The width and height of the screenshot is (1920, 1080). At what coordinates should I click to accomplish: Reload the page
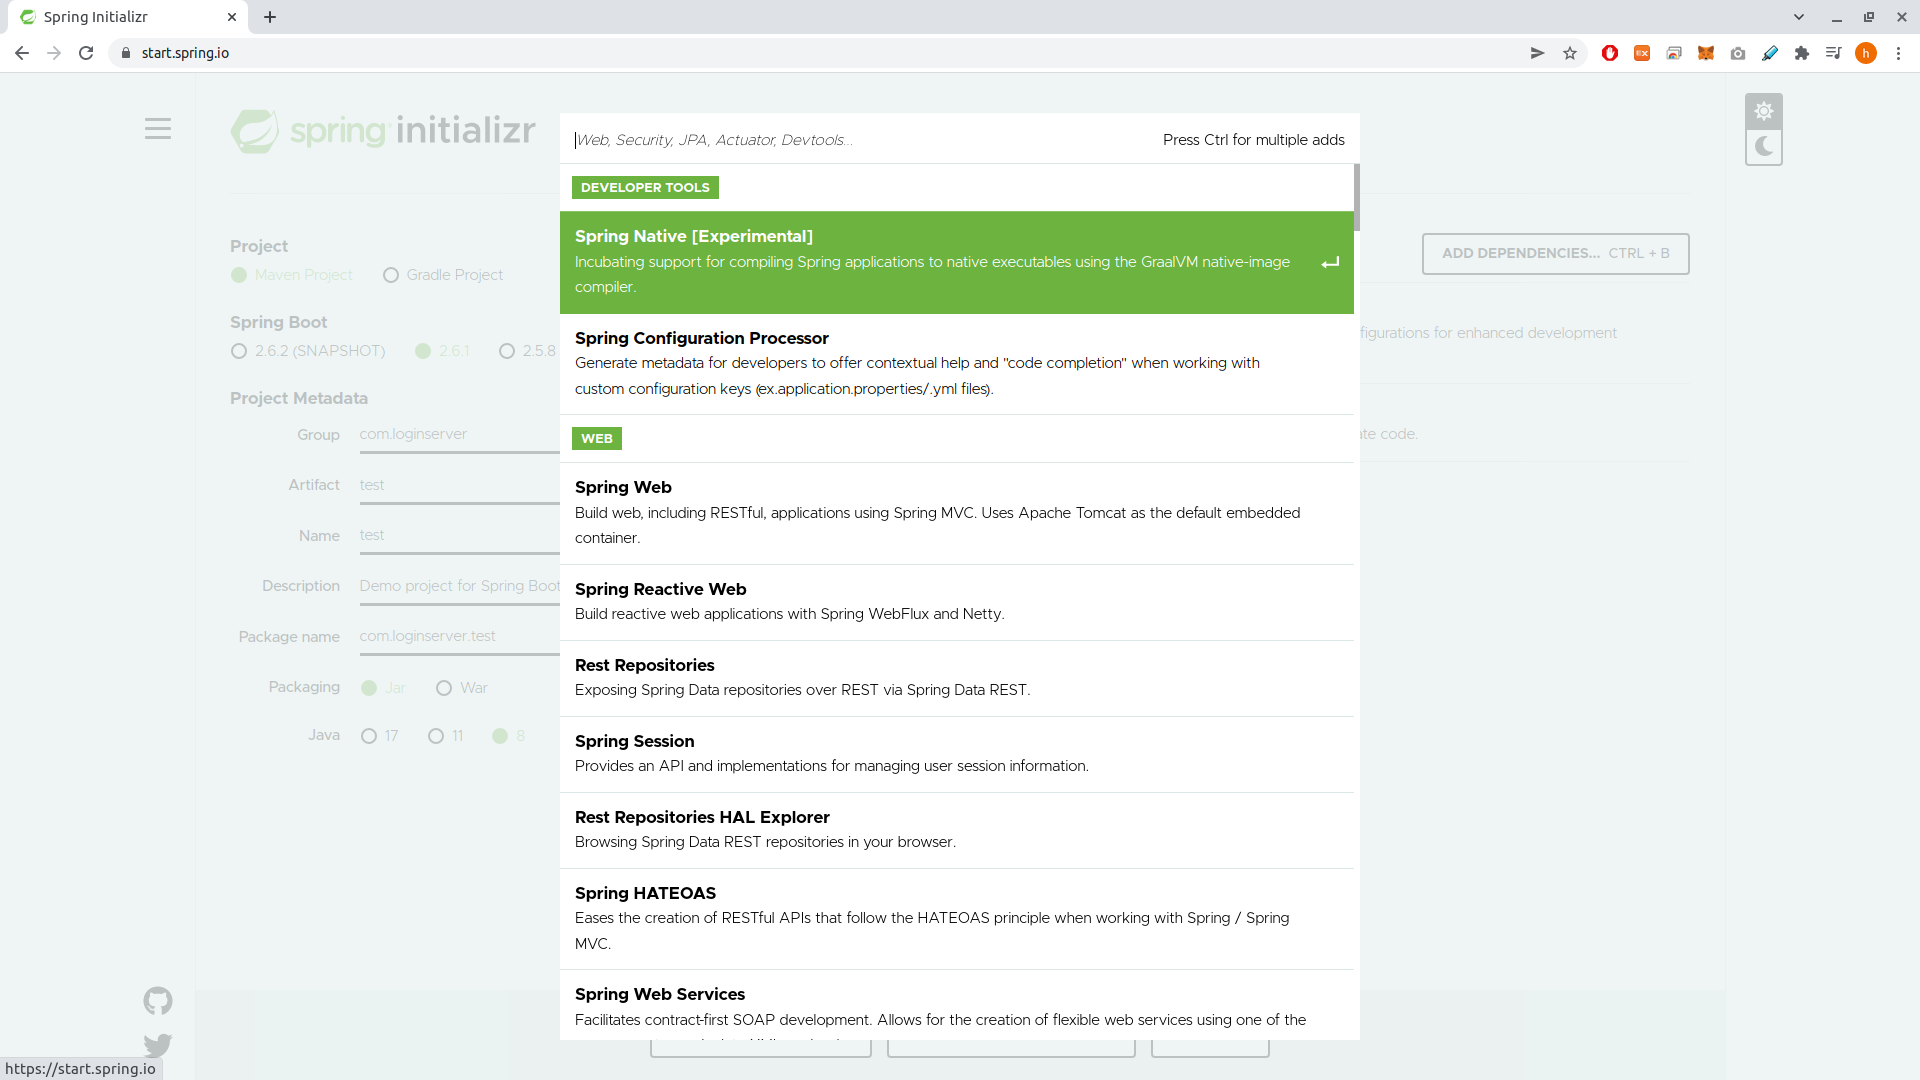click(86, 53)
